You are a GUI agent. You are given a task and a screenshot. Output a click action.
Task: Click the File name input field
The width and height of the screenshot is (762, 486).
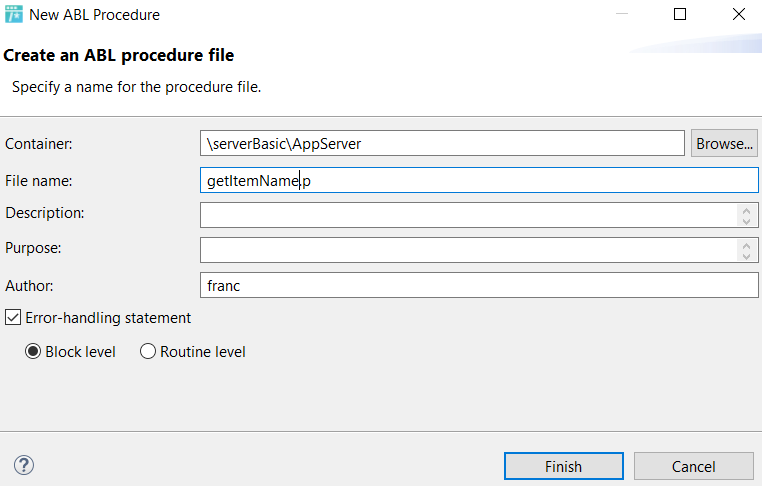[x=479, y=180]
